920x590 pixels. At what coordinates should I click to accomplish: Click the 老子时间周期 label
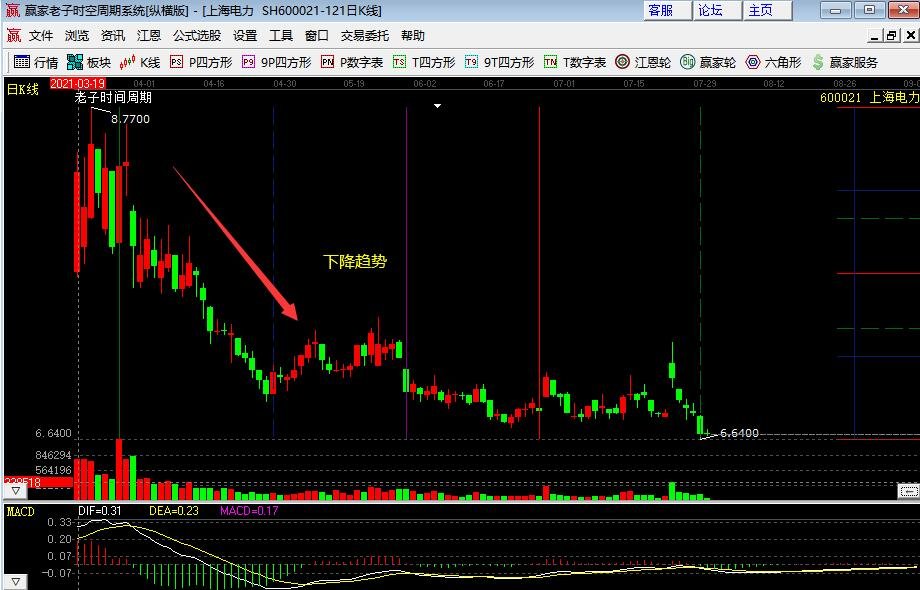113,97
